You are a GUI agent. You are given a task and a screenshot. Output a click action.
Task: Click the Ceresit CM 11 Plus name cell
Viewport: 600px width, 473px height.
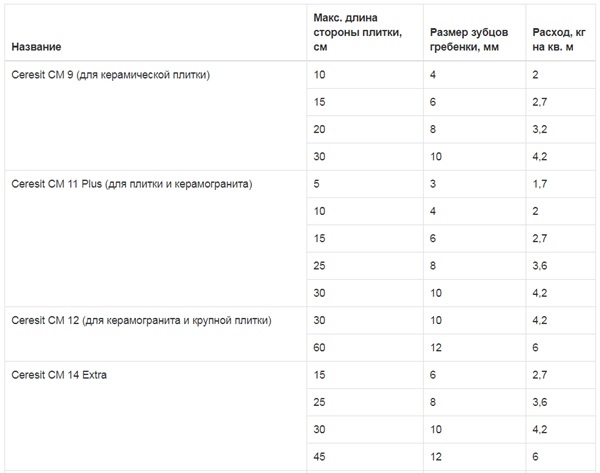(132, 184)
